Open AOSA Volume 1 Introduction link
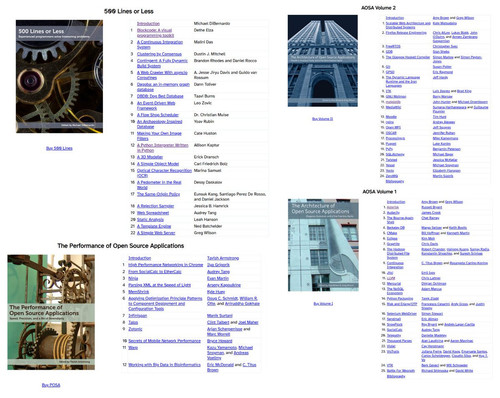 [396, 202]
